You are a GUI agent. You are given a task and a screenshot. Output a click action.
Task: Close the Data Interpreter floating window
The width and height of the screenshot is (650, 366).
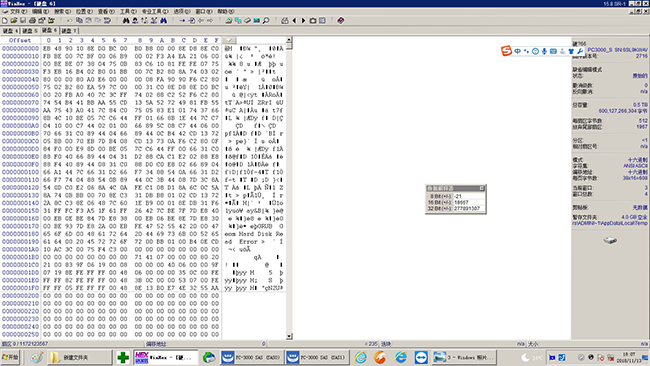pyautogui.click(x=482, y=188)
